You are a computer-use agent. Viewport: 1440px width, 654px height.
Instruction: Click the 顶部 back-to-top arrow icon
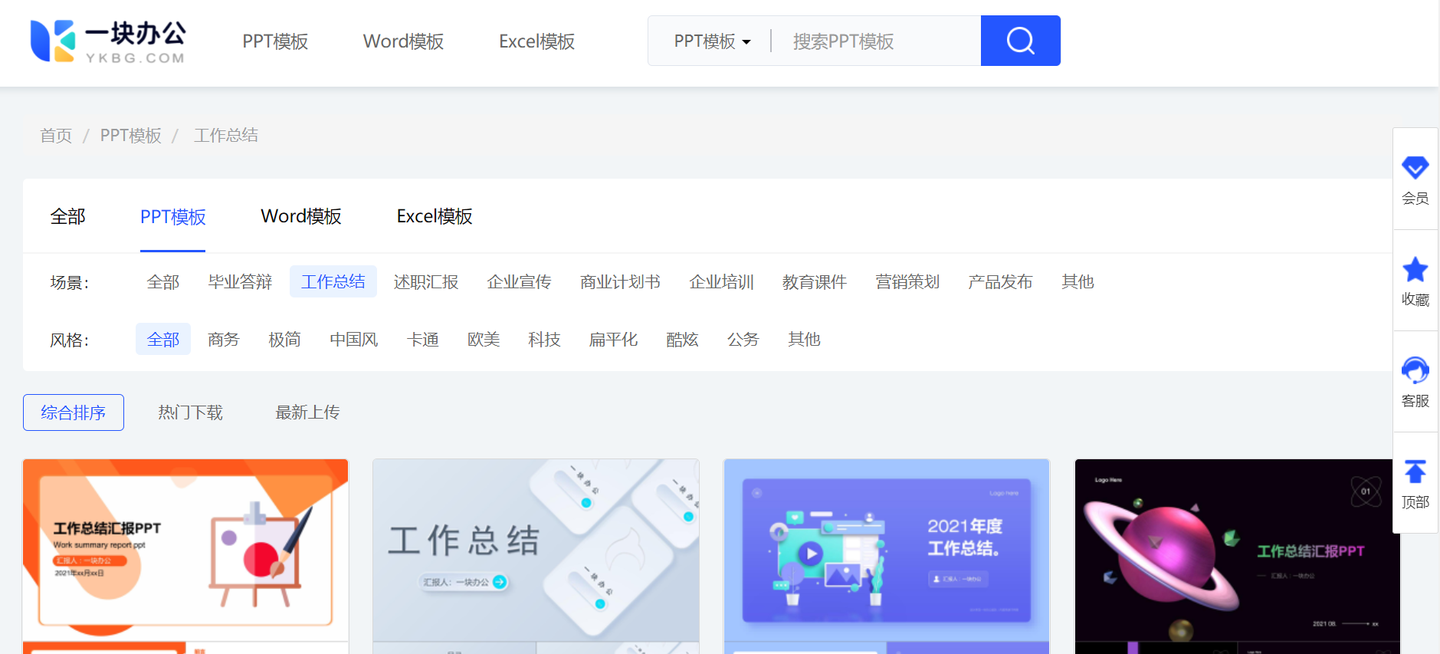coord(1415,471)
